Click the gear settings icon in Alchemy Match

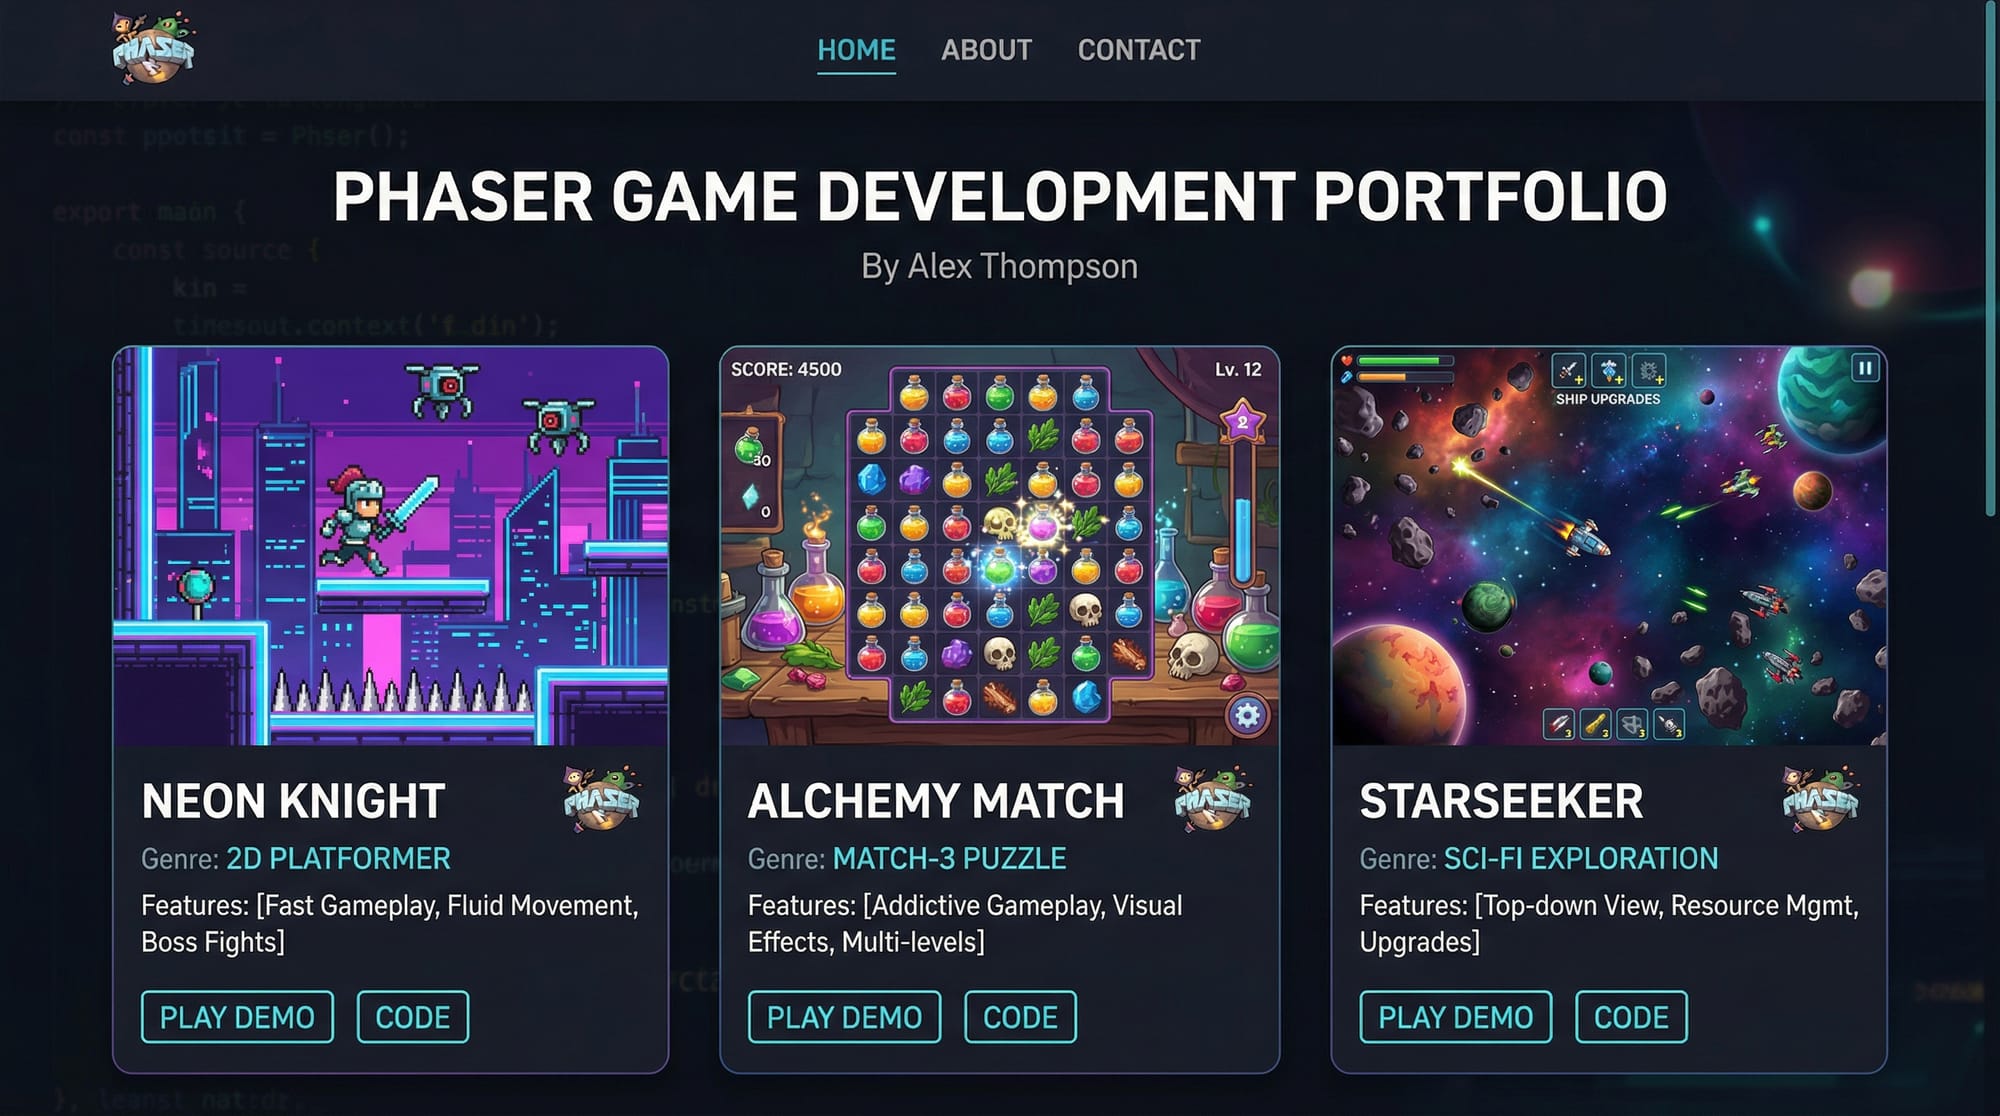1246,715
